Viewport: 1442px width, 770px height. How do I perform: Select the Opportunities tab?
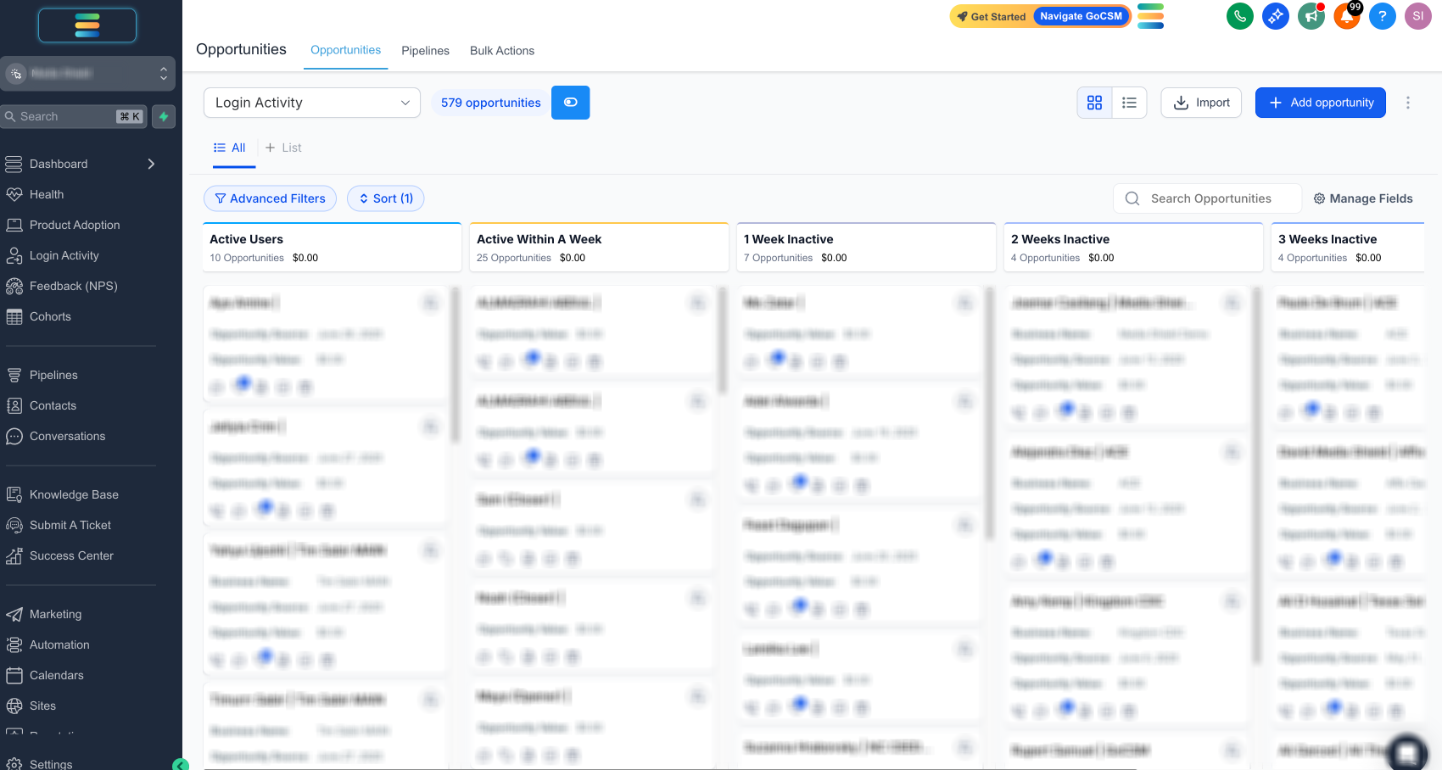[345, 50]
